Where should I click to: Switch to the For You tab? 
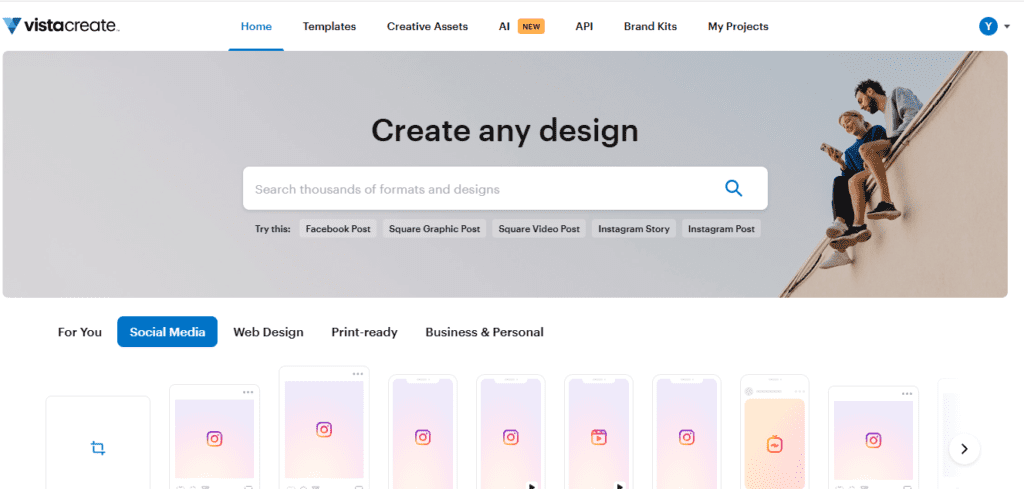(x=80, y=332)
